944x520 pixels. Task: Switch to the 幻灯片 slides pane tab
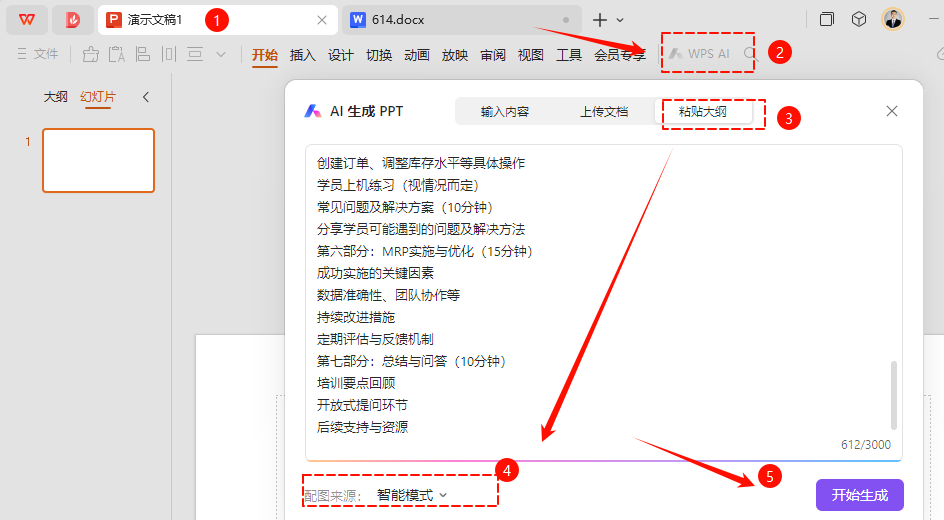[x=98, y=97]
